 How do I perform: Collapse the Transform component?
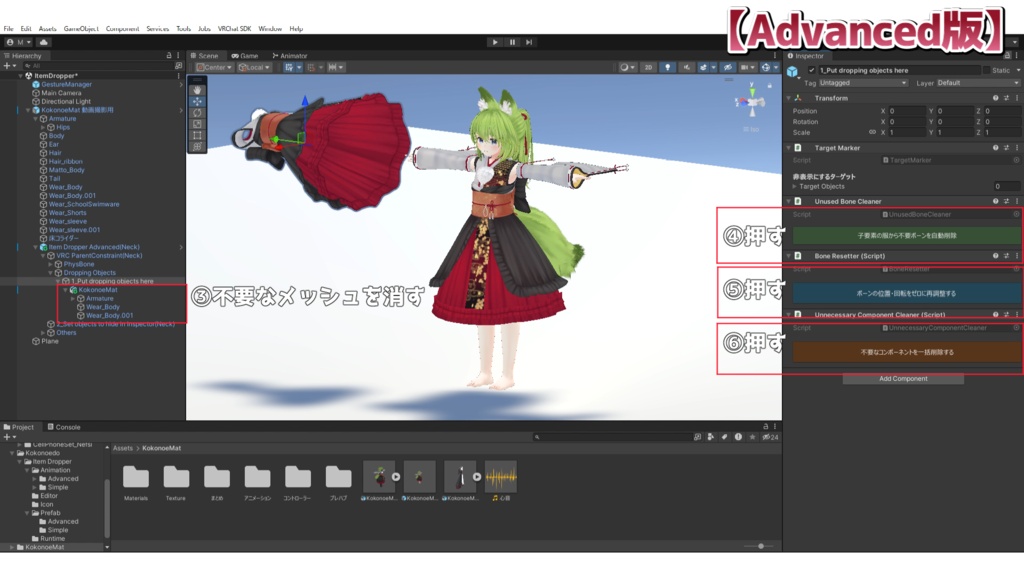point(789,98)
